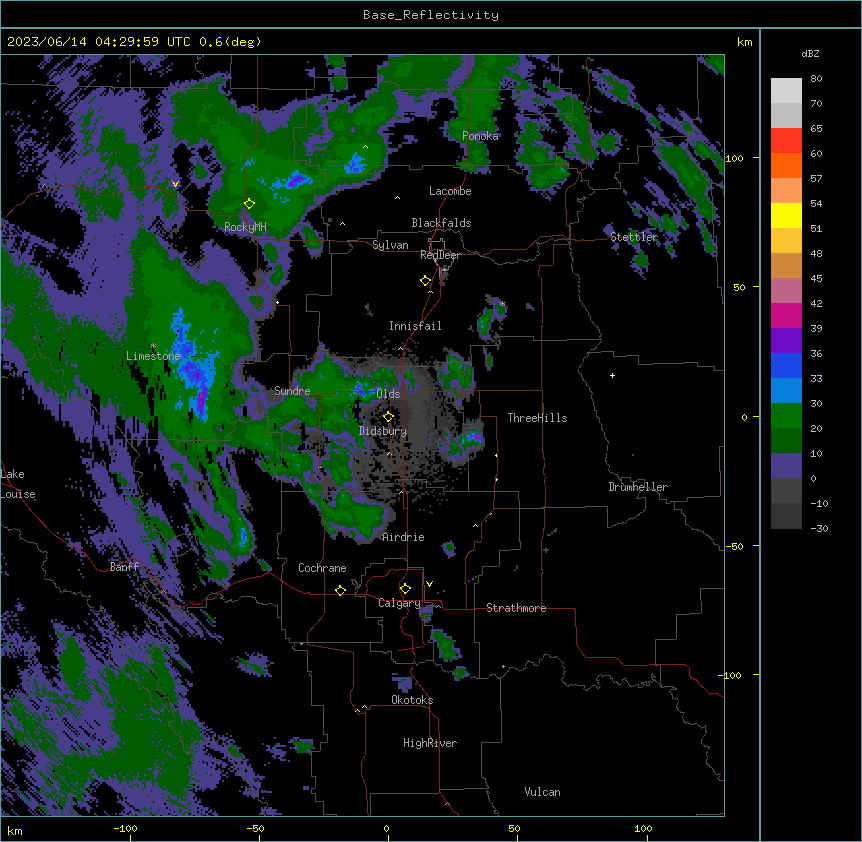Click the yellow marker above Calgary label
862x842 pixels.
(x=405, y=589)
